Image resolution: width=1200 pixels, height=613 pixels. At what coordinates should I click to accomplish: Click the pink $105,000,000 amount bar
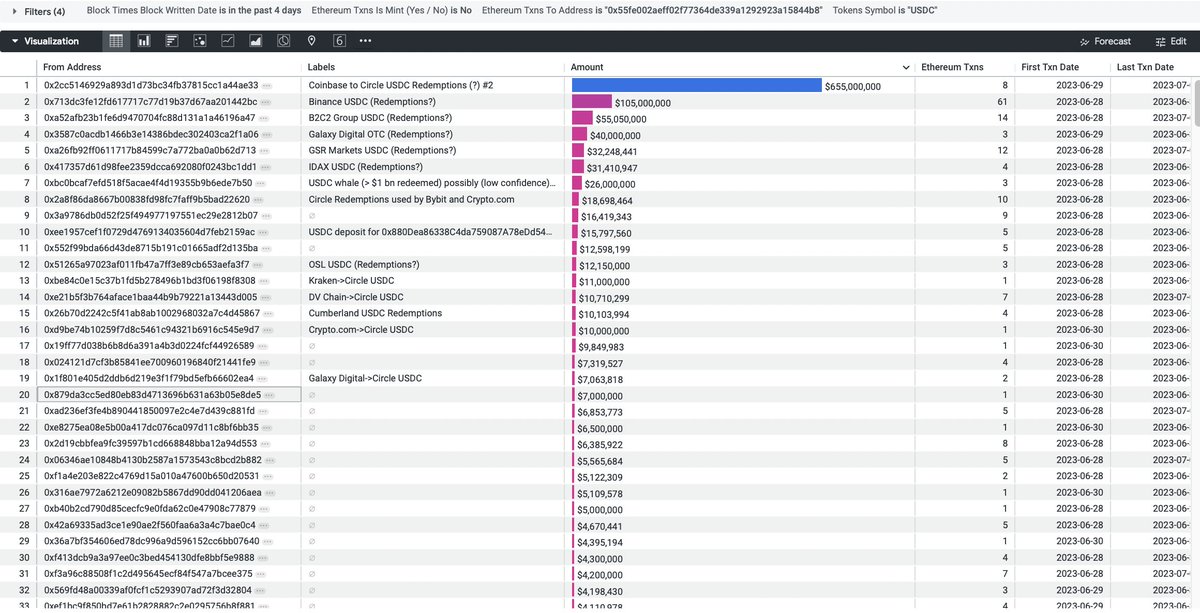coord(592,102)
